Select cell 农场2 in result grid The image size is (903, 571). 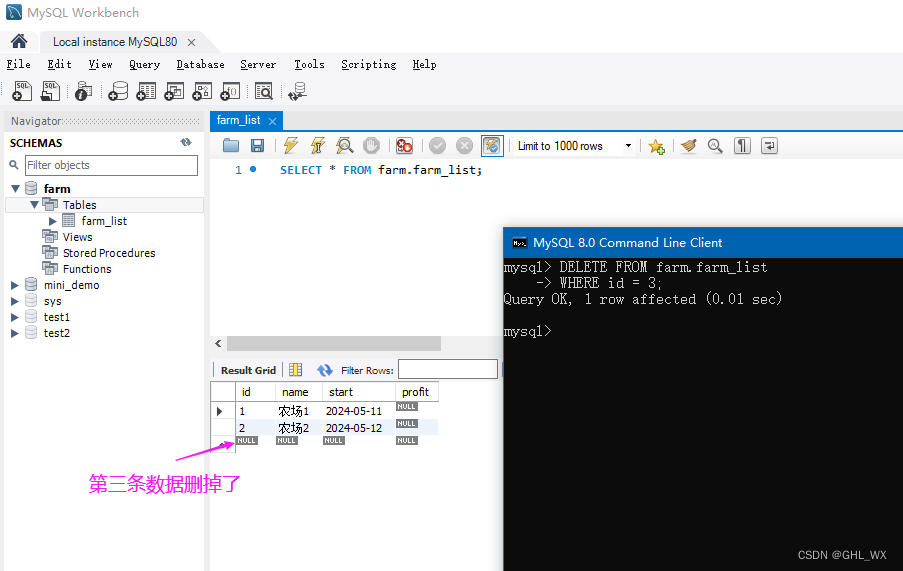(x=299, y=428)
